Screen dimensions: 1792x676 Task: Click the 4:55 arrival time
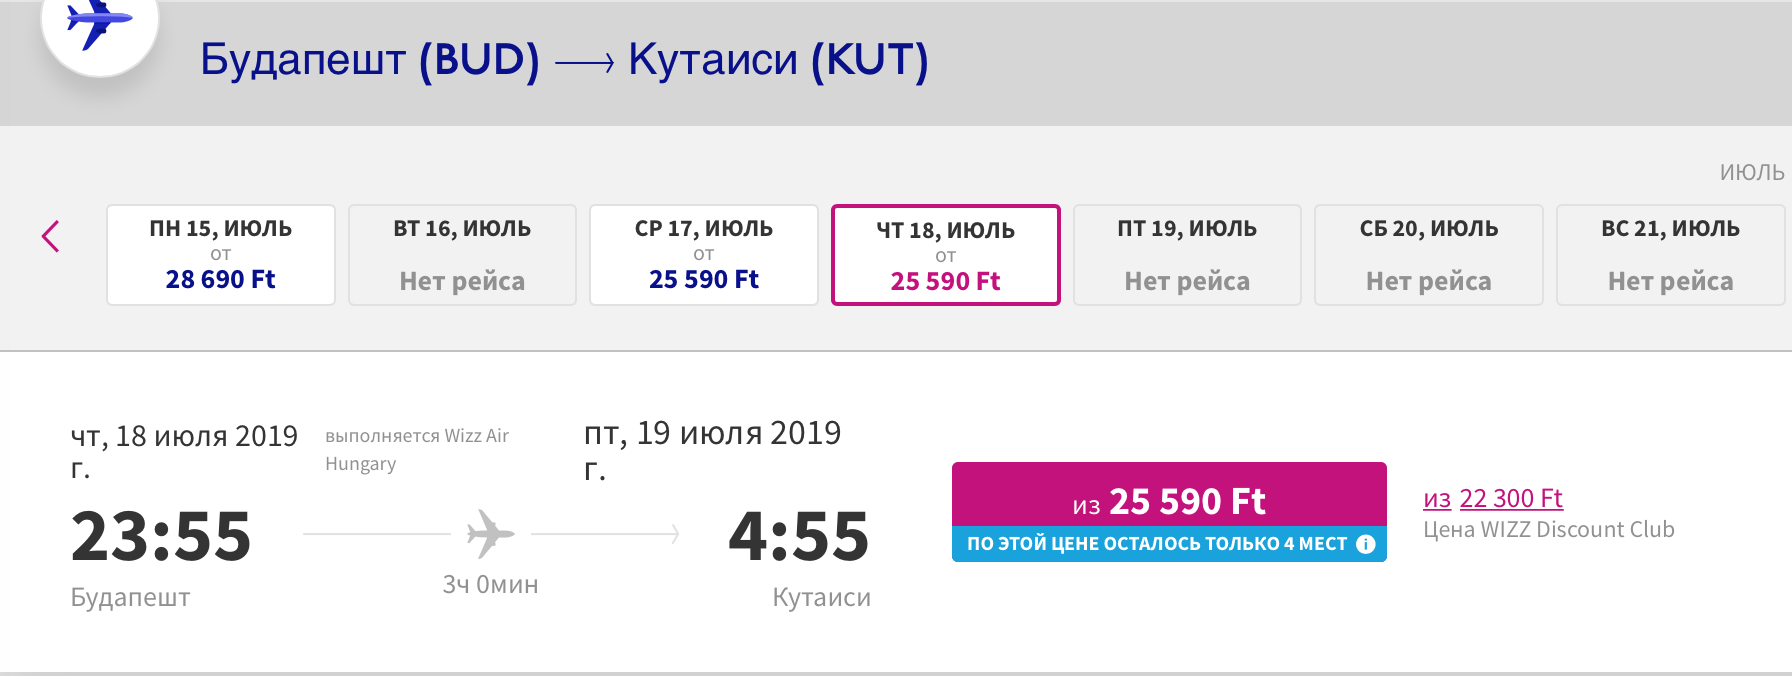[799, 536]
